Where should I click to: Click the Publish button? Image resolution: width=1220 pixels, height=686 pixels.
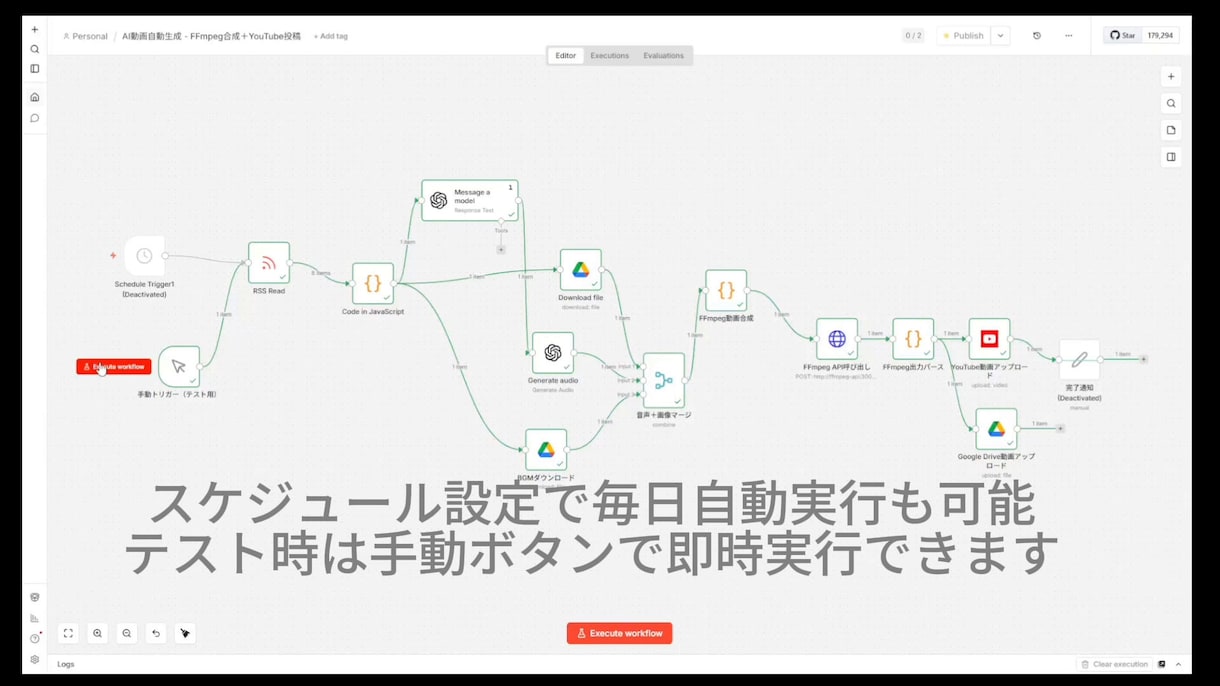click(x=963, y=36)
